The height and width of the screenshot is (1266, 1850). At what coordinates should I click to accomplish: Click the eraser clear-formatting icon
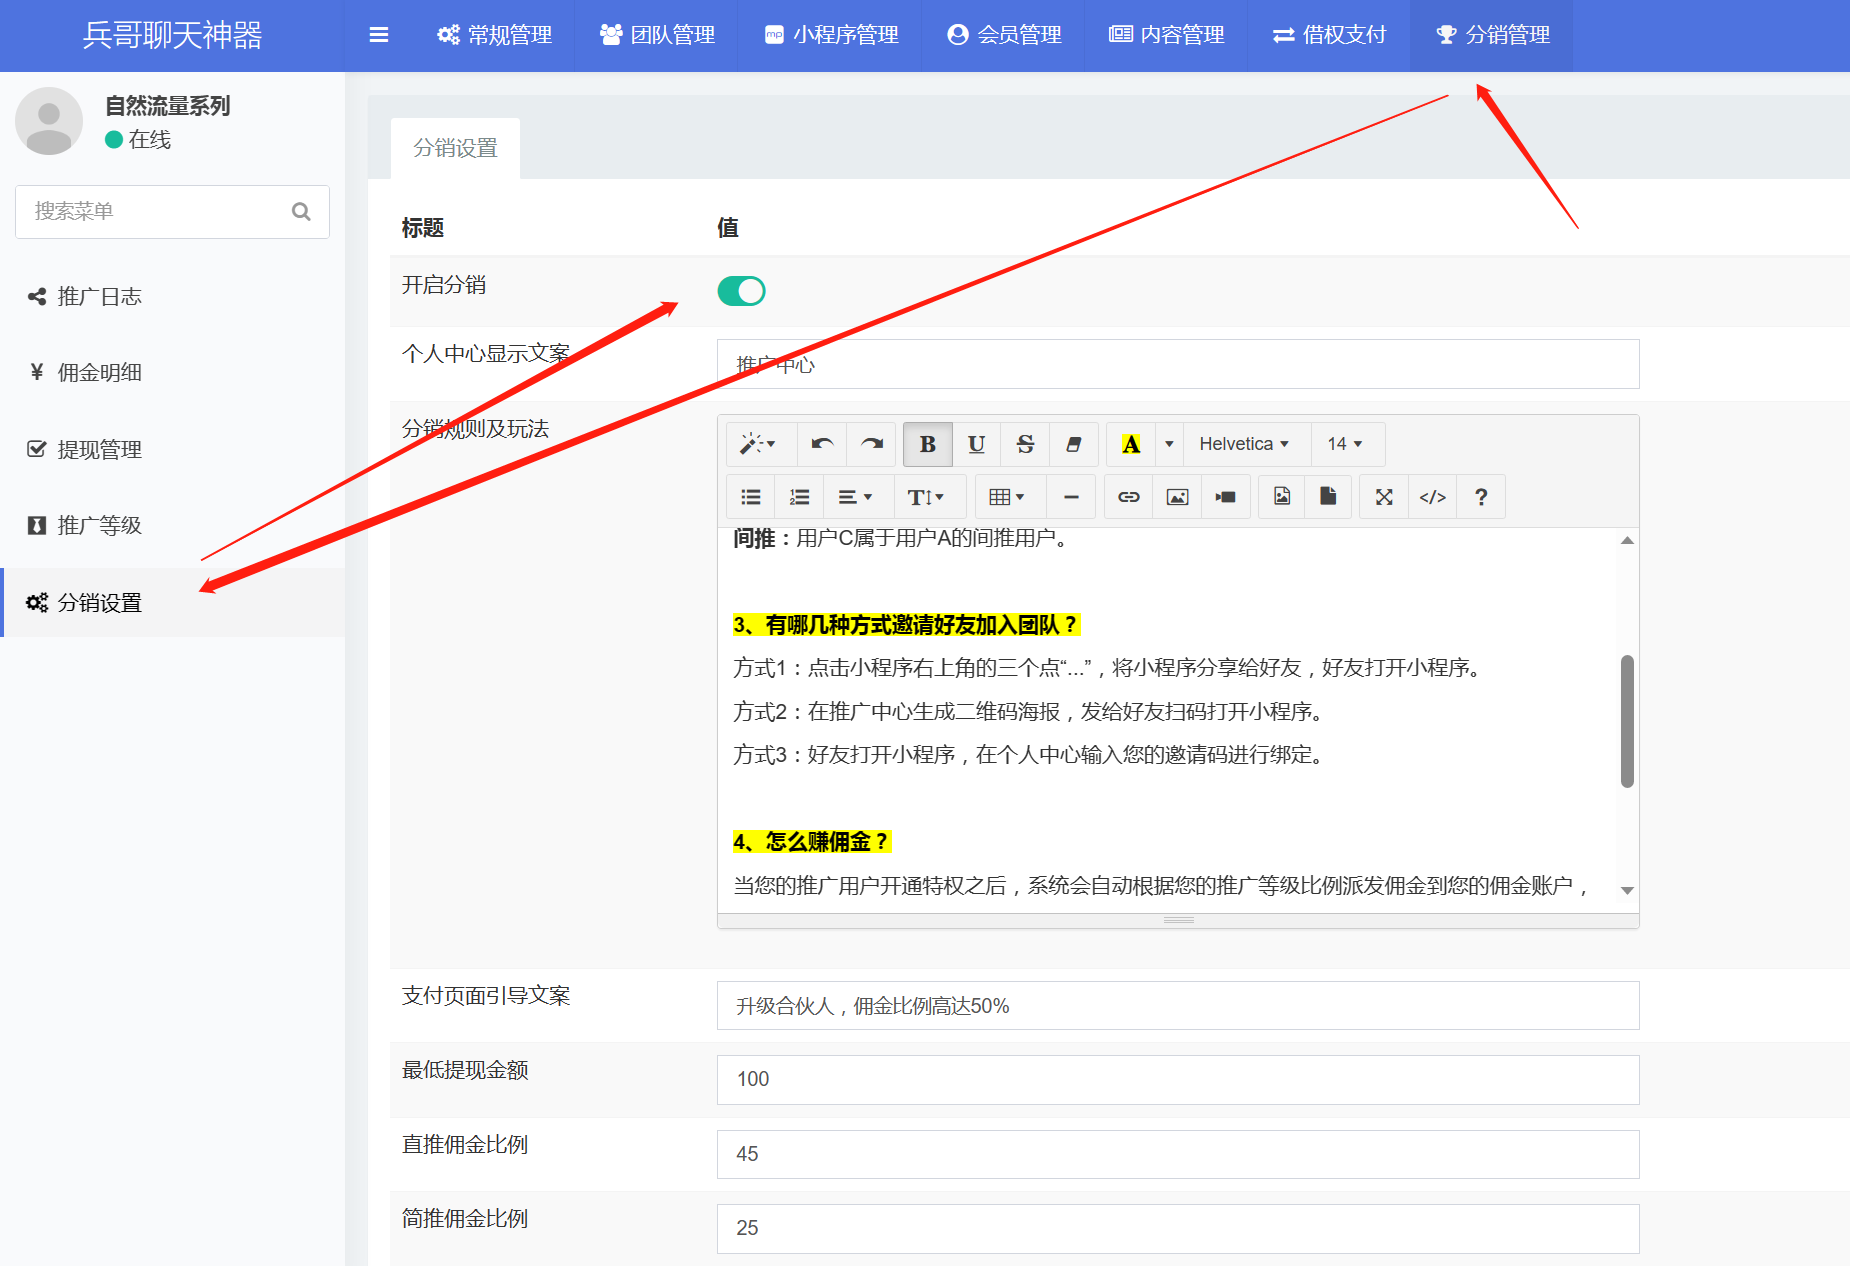[x=1073, y=444]
